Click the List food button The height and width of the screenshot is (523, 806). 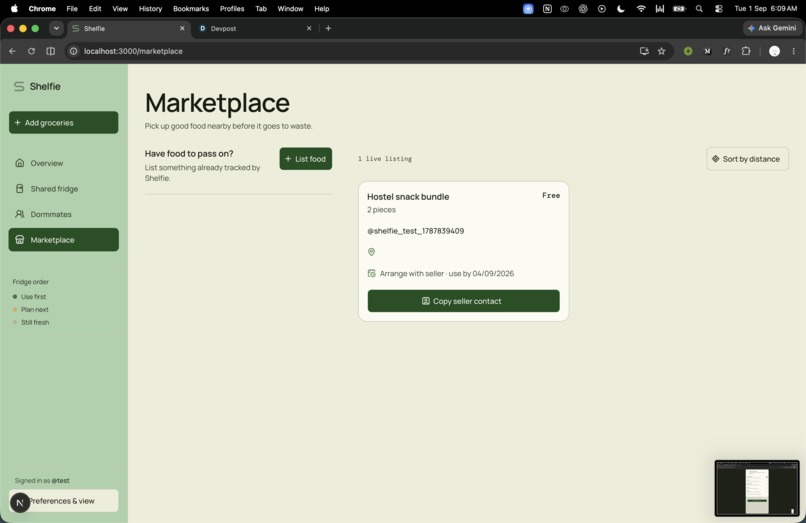[x=305, y=159]
